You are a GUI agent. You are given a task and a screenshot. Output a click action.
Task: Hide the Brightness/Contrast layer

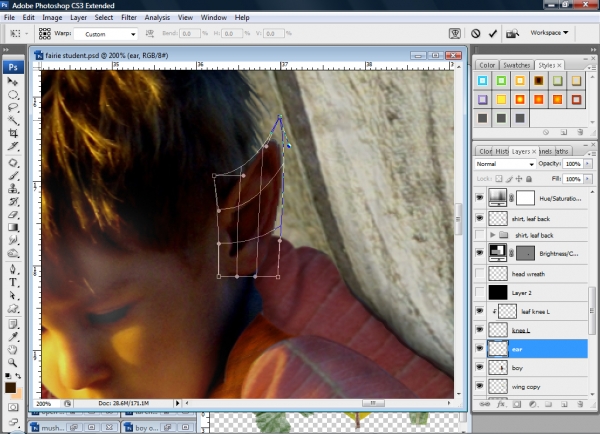(479, 253)
